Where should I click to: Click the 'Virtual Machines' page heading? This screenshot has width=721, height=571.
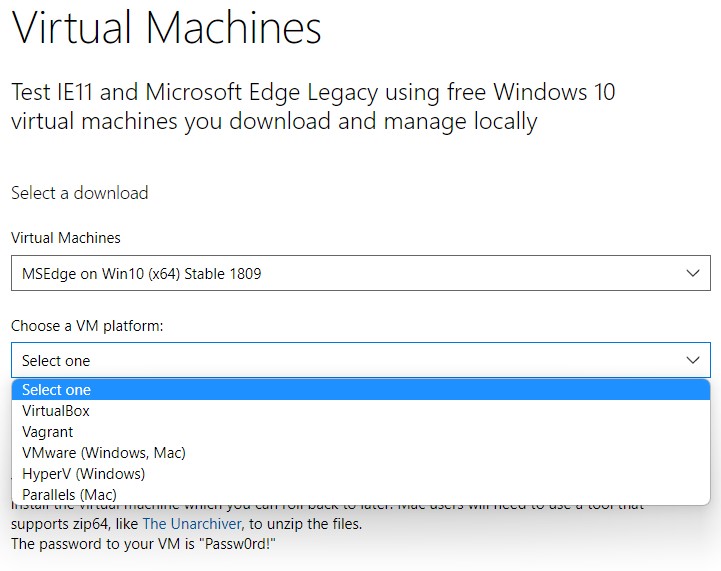(166, 28)
